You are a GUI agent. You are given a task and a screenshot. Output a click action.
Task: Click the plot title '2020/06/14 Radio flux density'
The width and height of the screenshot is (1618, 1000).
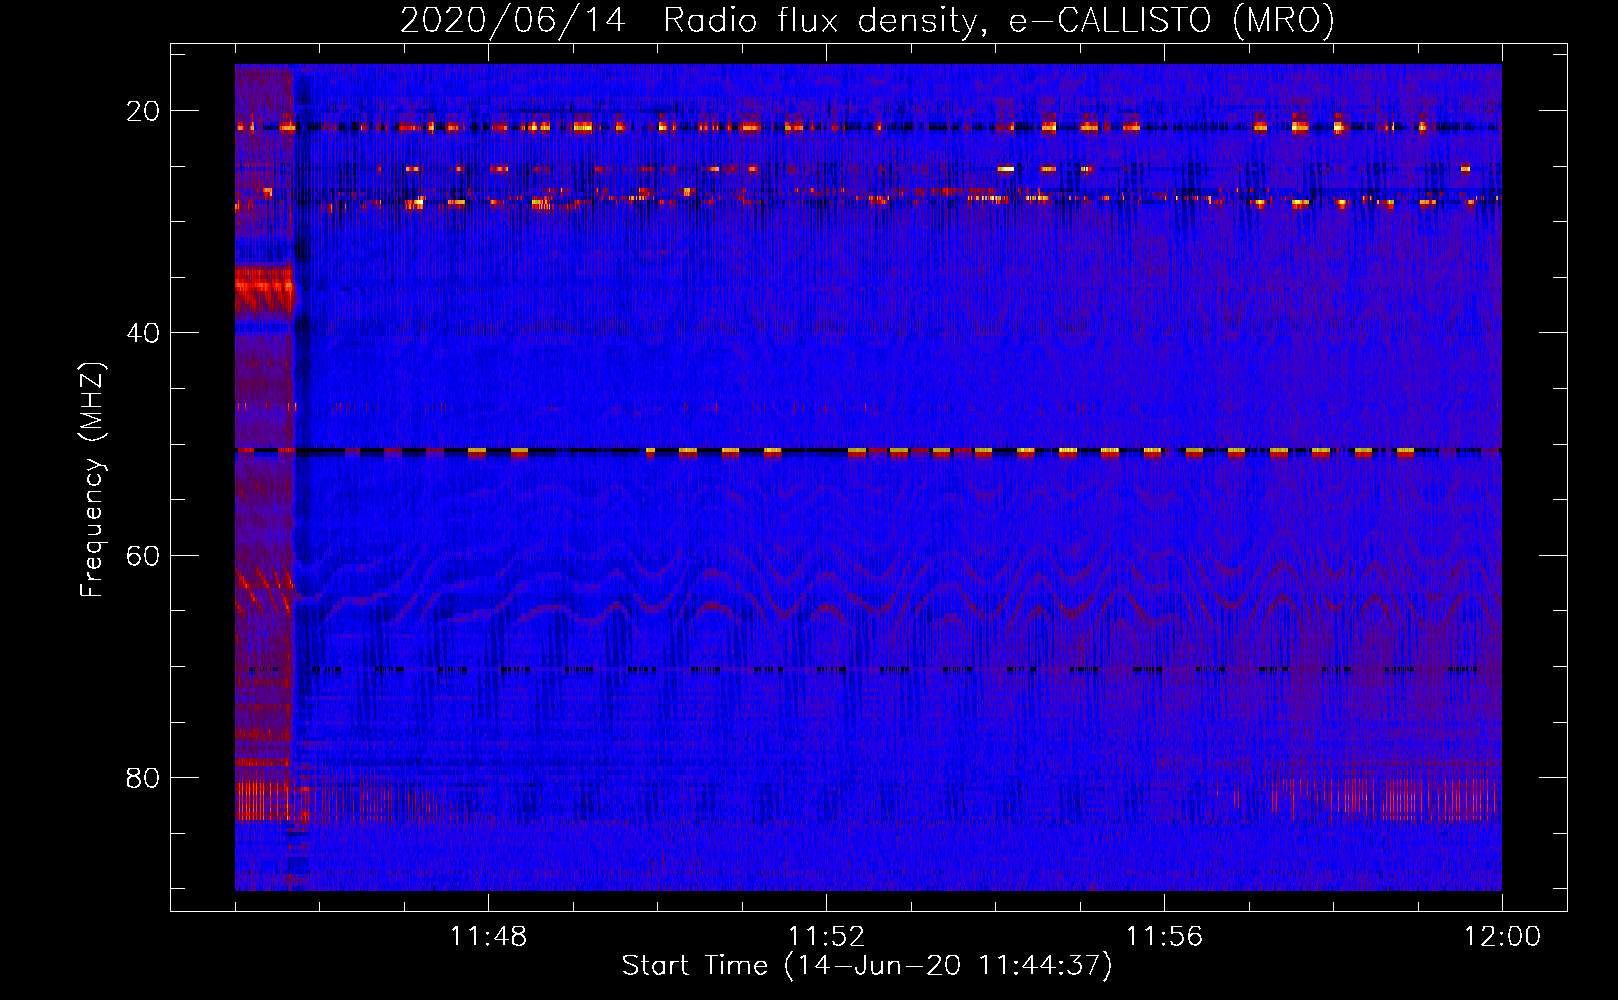tap(867, 20)
